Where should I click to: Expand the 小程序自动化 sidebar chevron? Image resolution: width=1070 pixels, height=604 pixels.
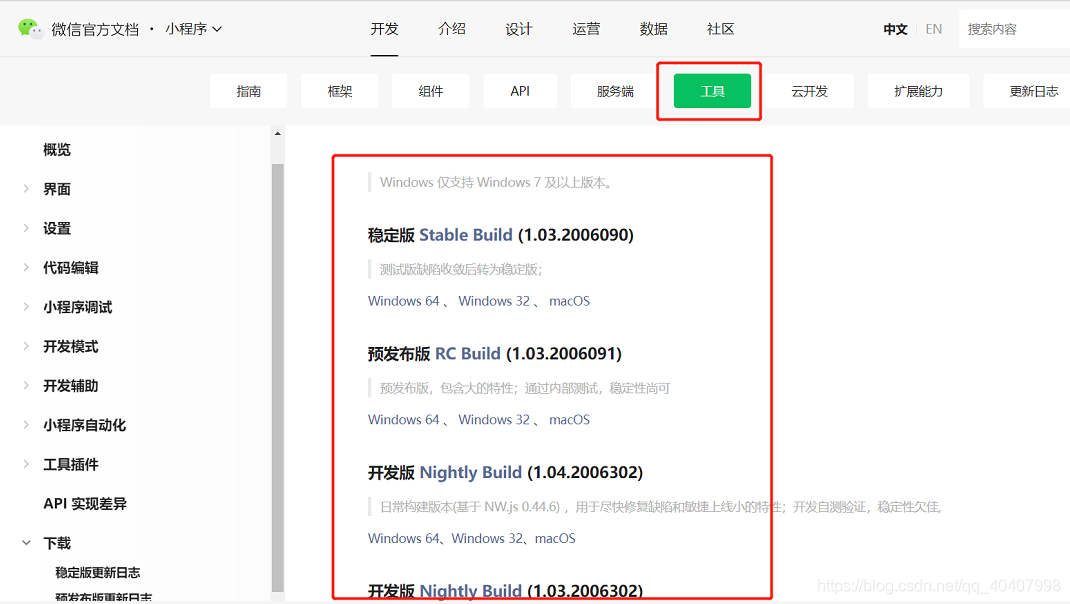pos(26,425)
